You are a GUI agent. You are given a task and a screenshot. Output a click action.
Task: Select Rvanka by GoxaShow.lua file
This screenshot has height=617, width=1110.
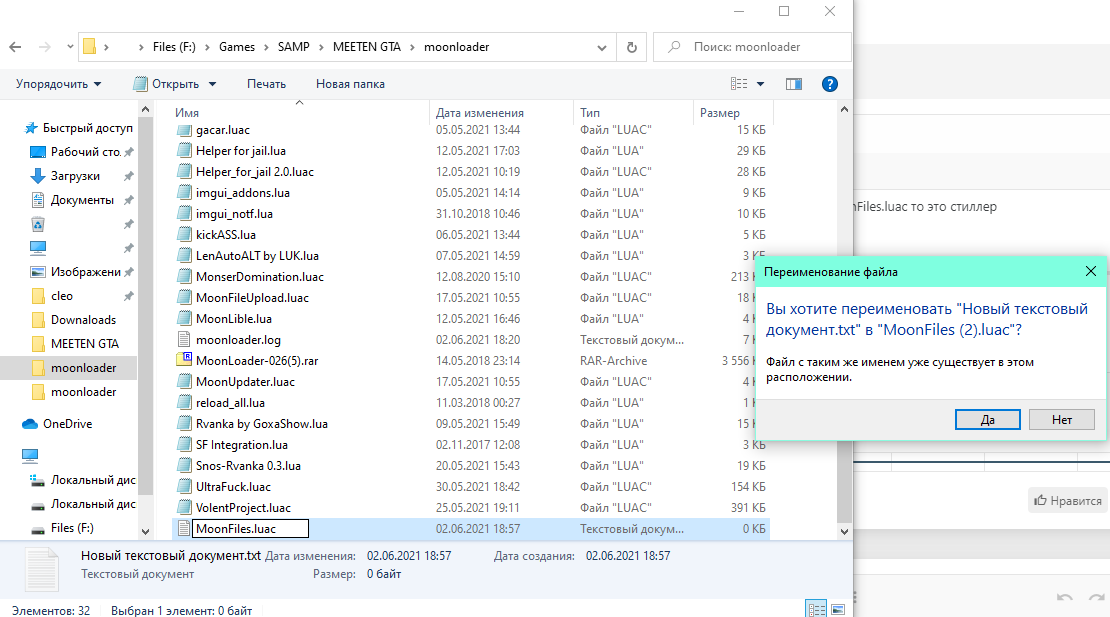click(261, 424)
